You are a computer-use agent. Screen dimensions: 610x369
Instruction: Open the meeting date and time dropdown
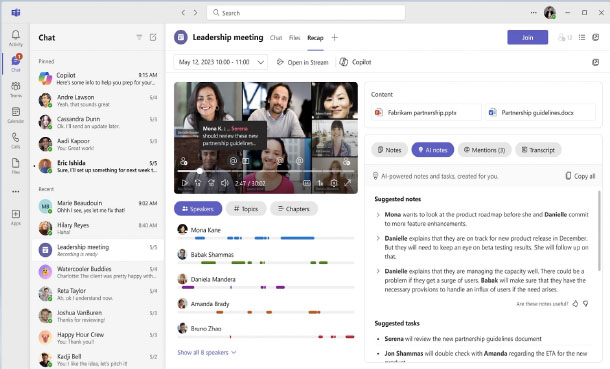point(221,62)
